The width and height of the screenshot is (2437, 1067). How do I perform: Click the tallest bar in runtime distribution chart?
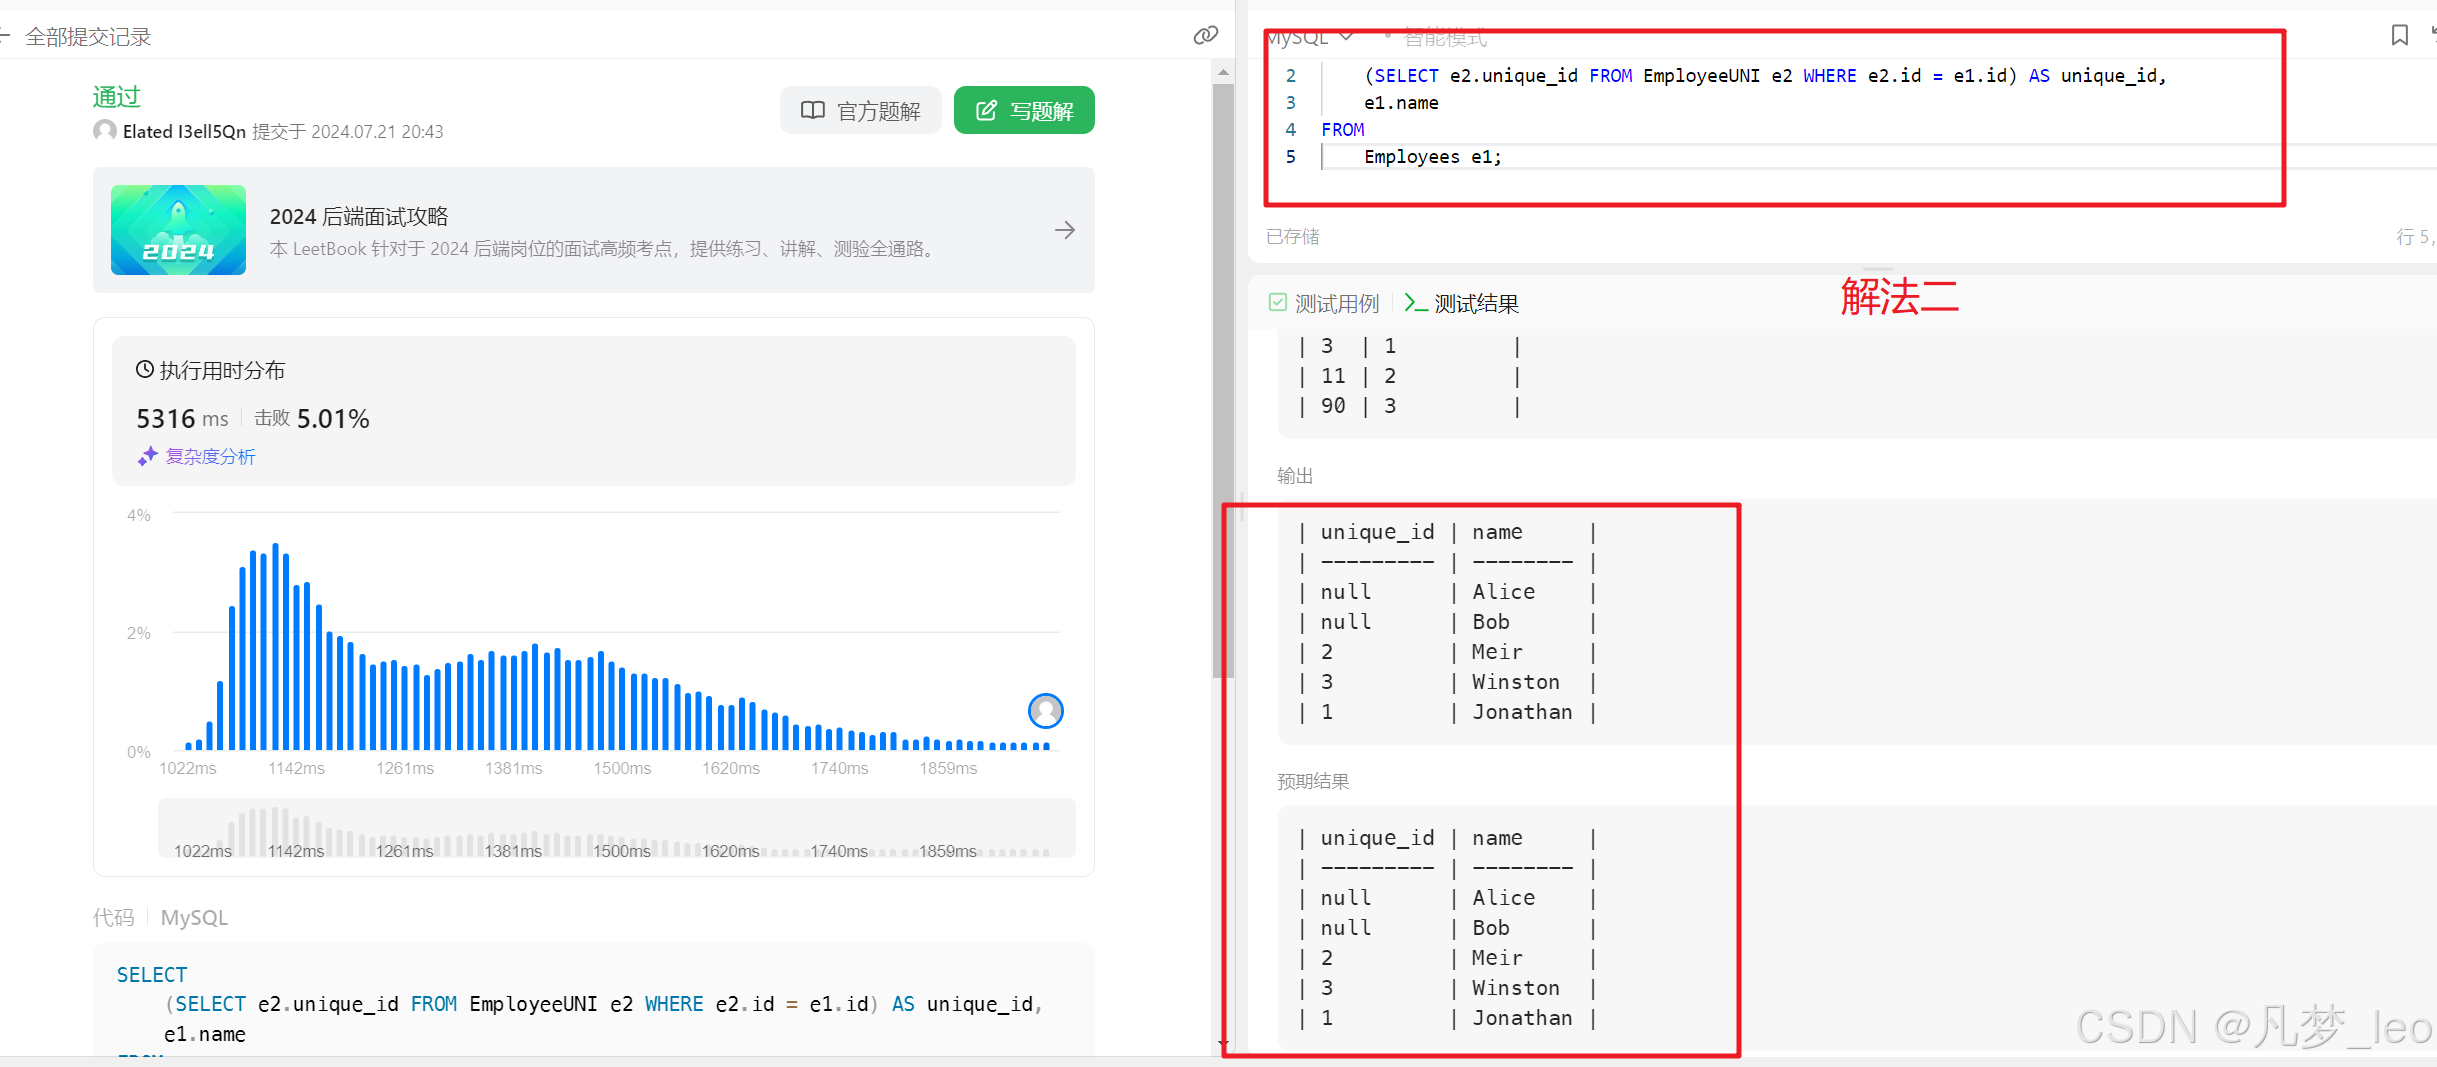coord(275,646)
